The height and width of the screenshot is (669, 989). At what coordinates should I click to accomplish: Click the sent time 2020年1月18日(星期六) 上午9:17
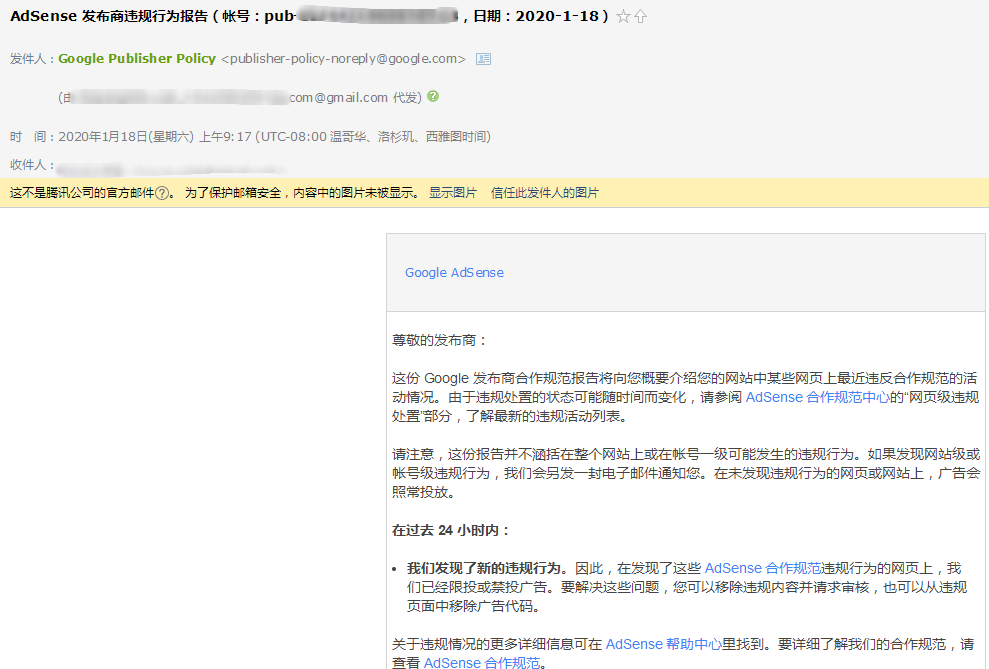coord(155,137)
